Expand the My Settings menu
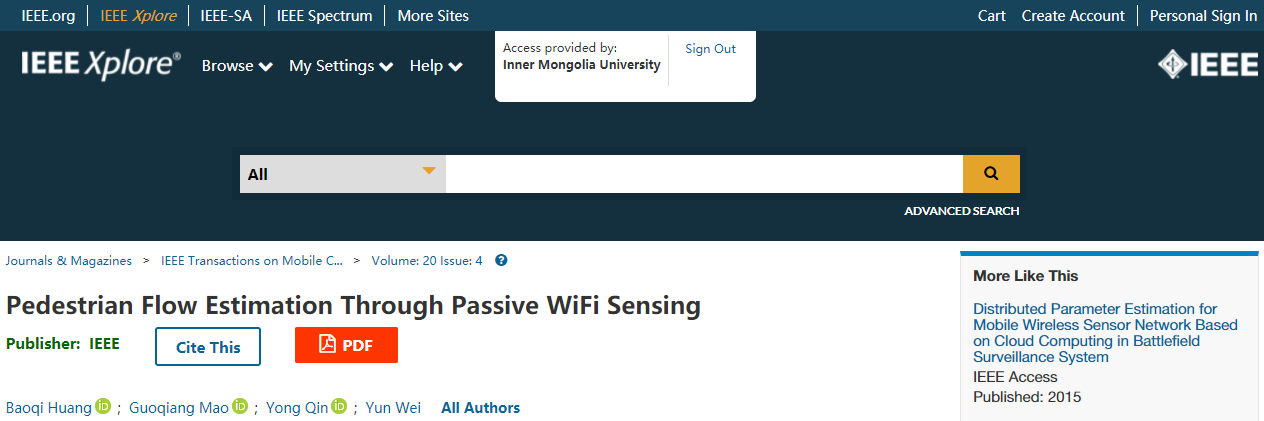The image size is (1264, 421). click(341, 66)
